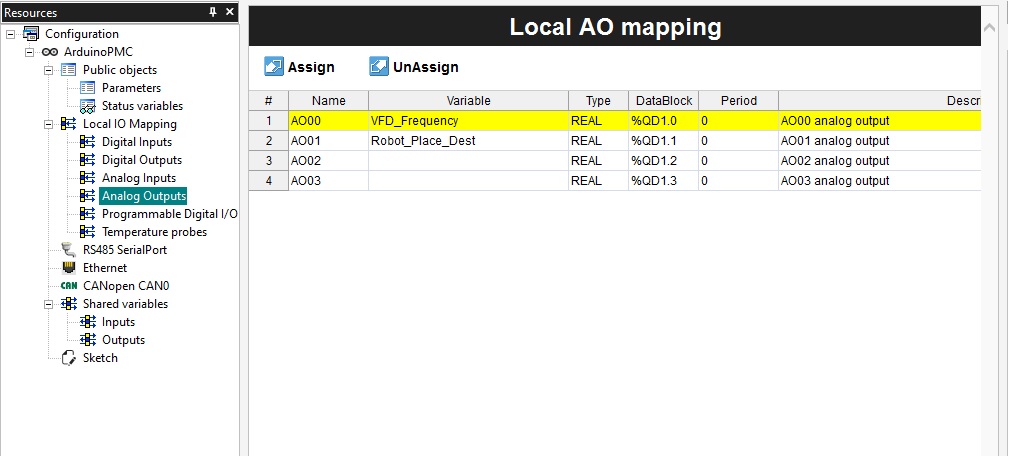Viewport: 1013px width, 456px height.
Task: Click the Assign icon
Action: (274, 67)
